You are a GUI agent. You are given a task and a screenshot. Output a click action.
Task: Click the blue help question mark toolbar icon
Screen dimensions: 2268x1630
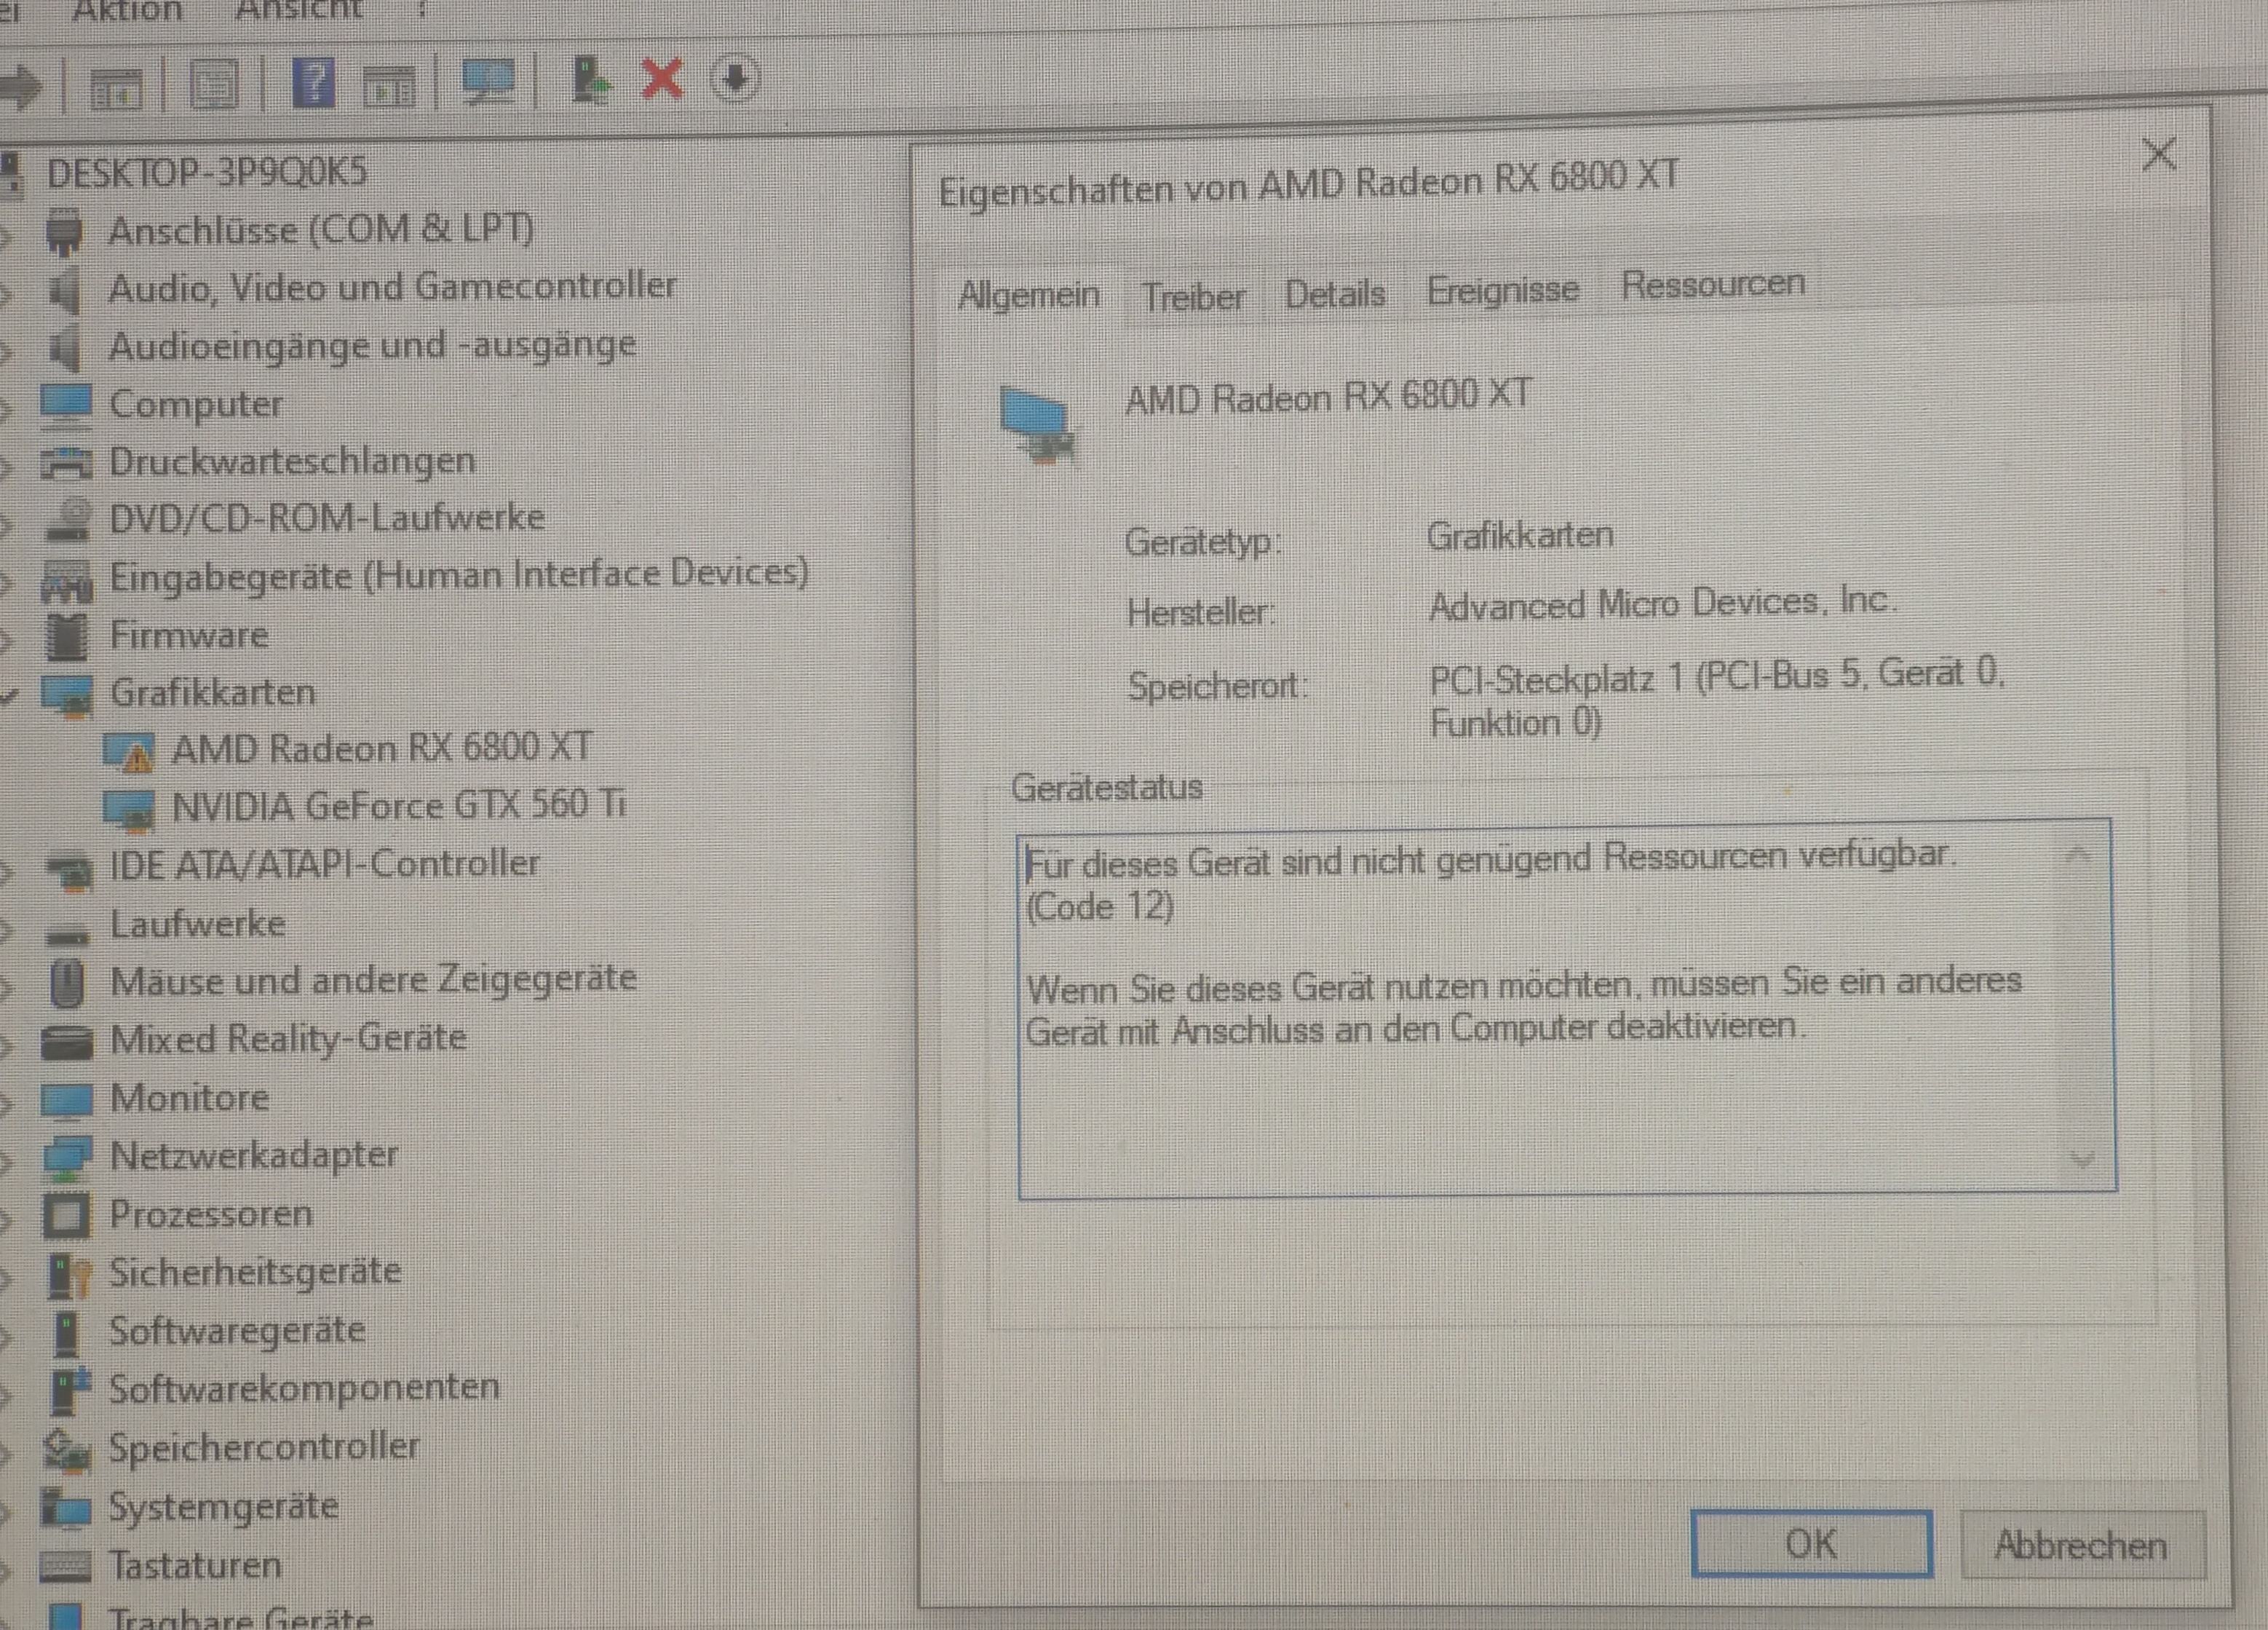(x=313, y=82)
